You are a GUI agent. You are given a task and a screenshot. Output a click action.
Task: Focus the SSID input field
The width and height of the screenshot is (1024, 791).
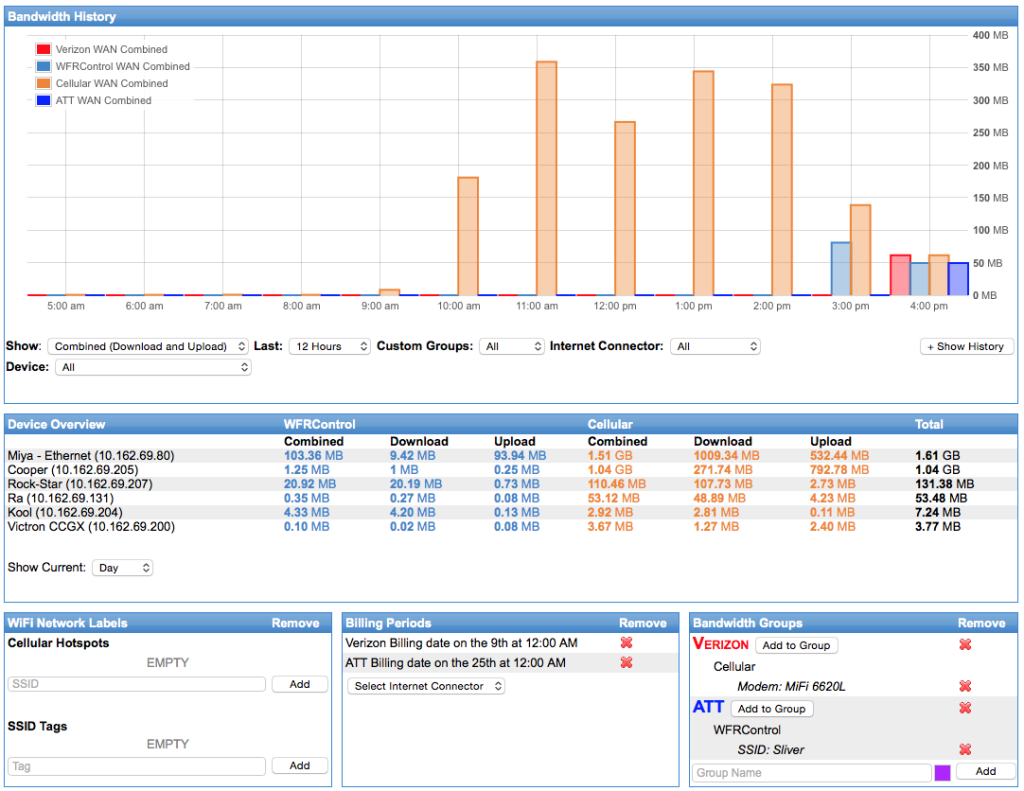(137, 684)
